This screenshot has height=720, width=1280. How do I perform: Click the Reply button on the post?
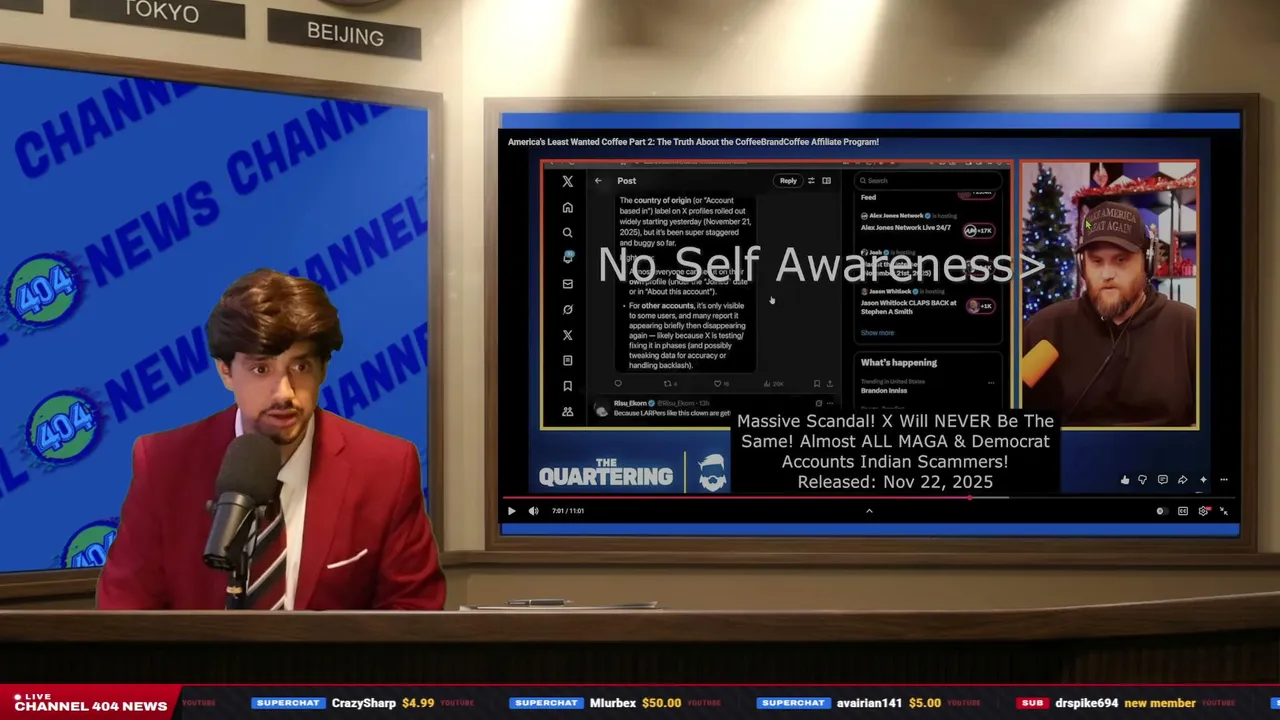[x=788, y=181]
